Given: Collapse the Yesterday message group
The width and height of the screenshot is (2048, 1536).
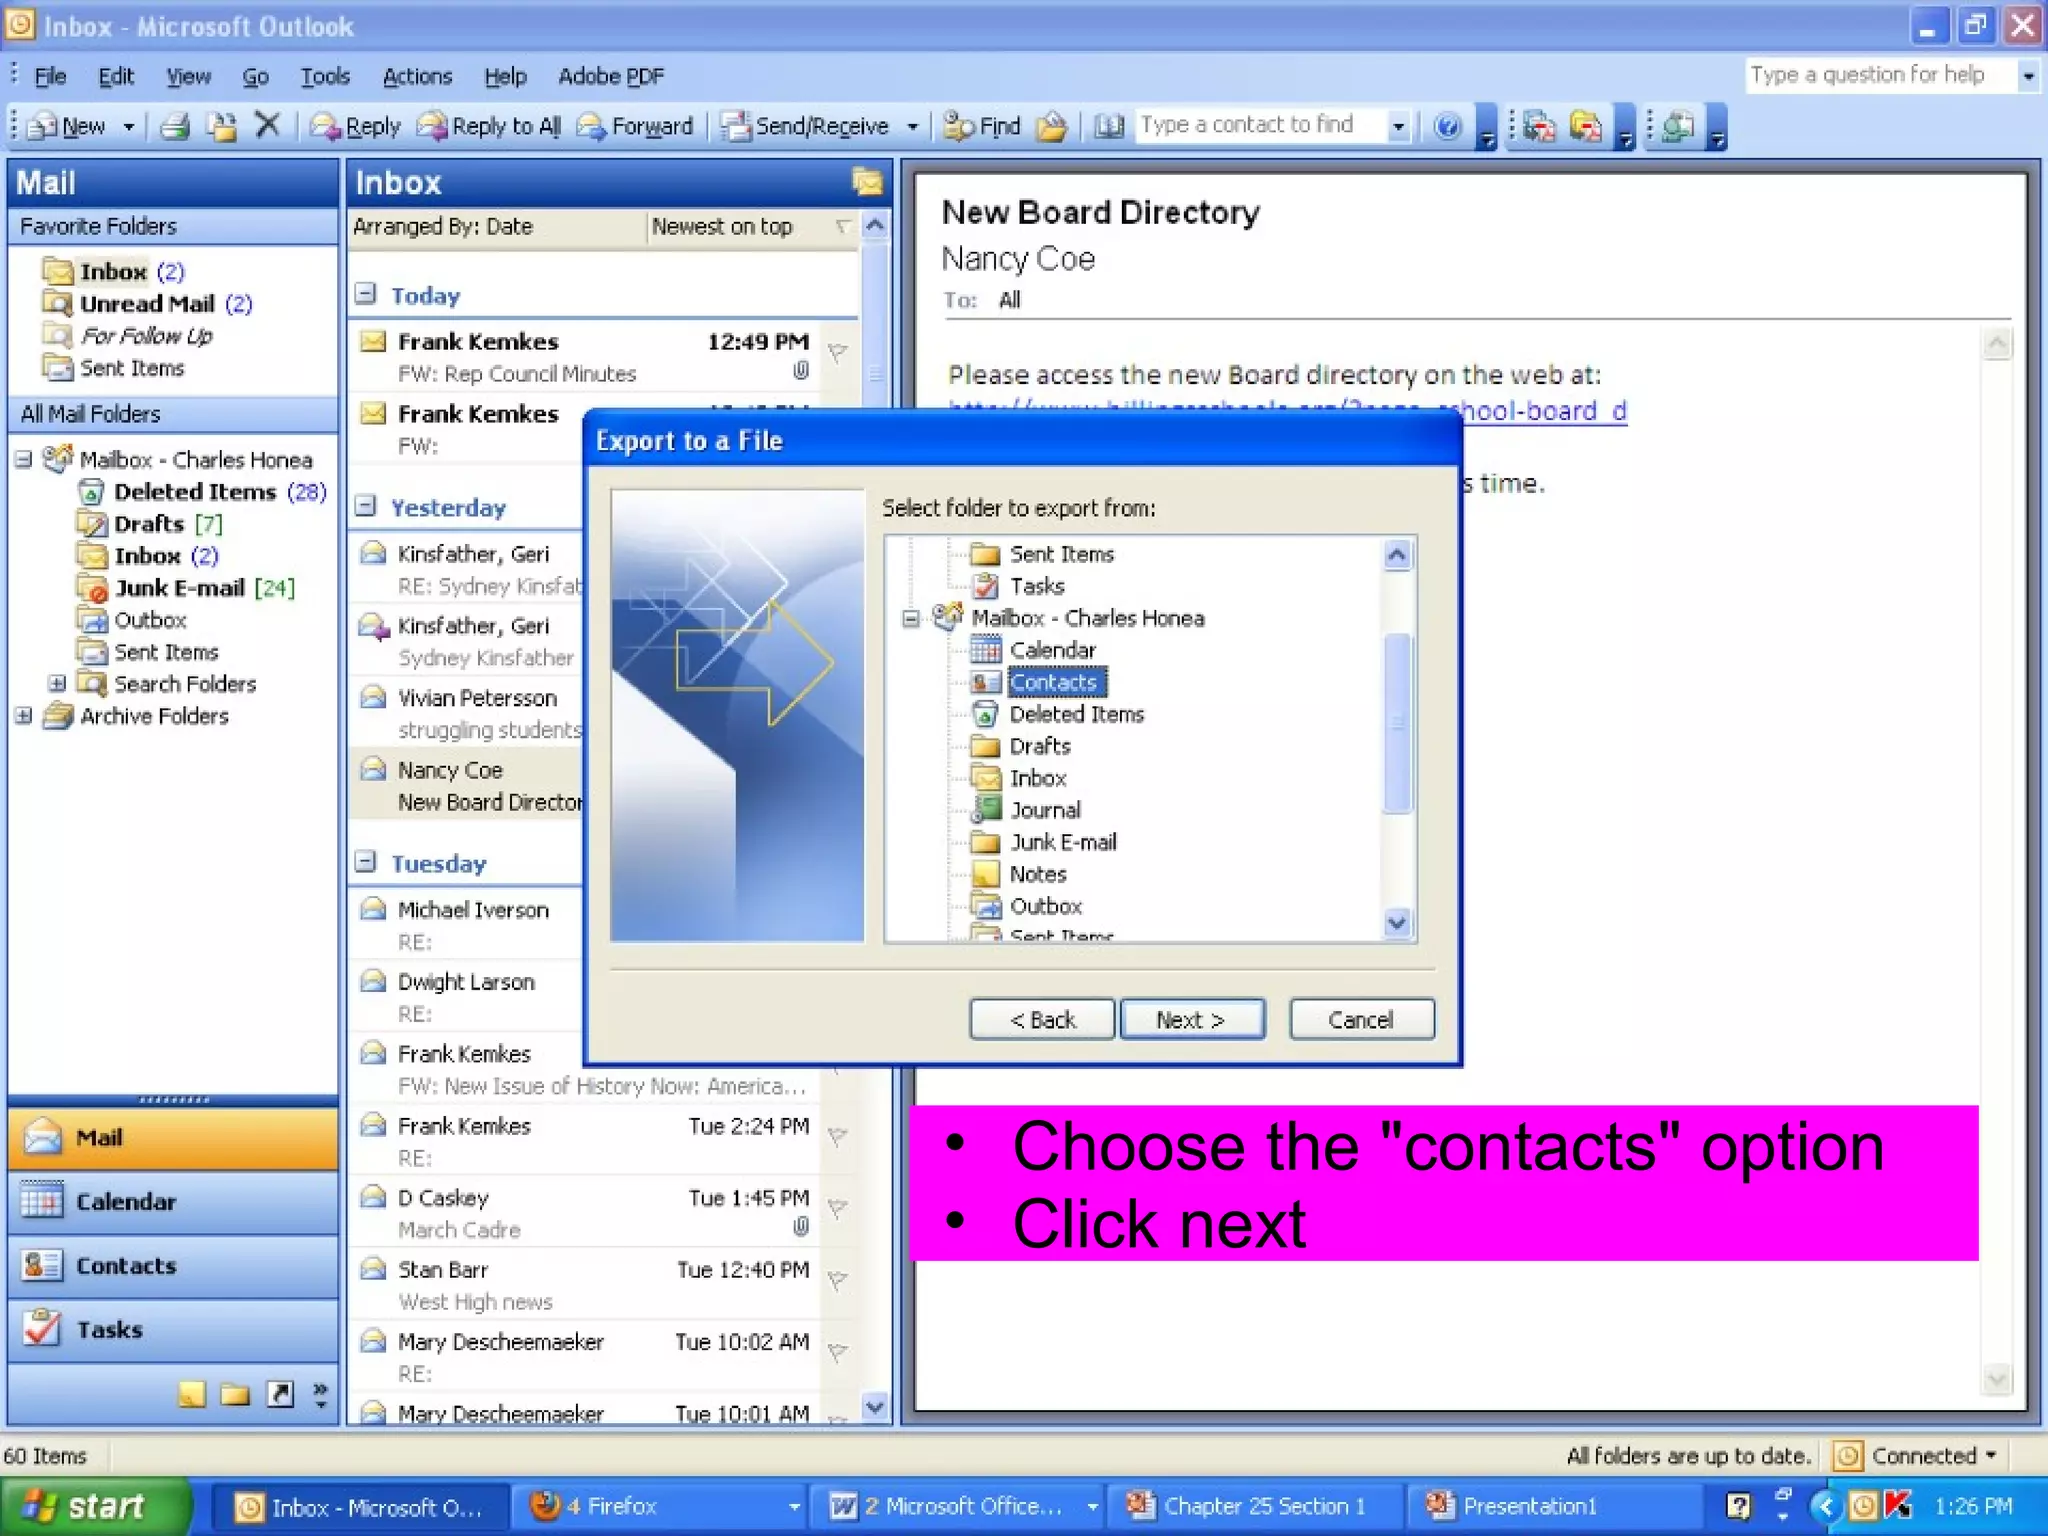Looking at the screenshot, I should pos(365,506).
